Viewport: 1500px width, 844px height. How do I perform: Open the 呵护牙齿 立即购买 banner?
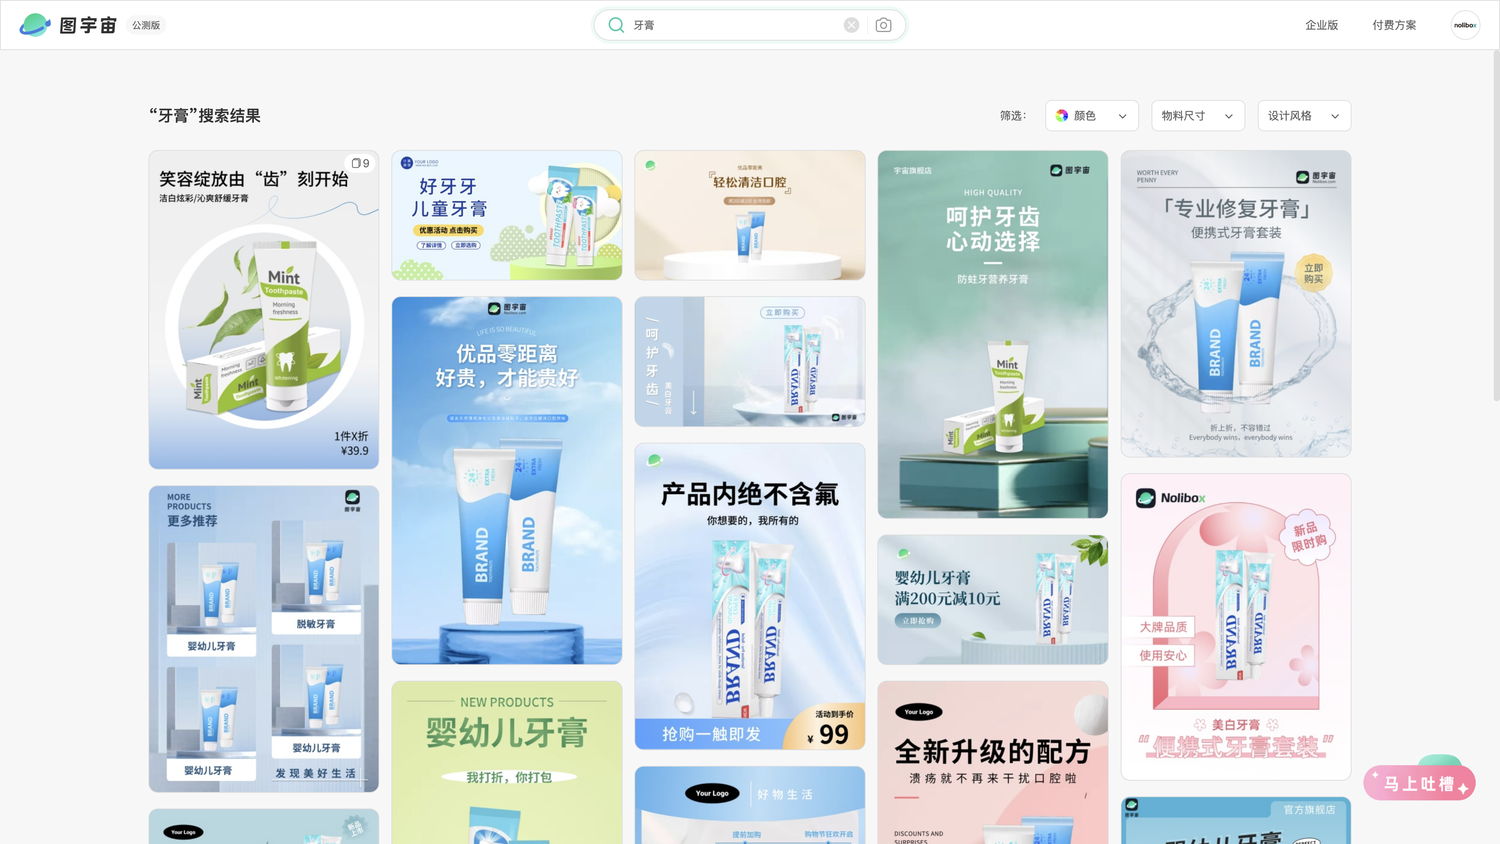[750, 361]
